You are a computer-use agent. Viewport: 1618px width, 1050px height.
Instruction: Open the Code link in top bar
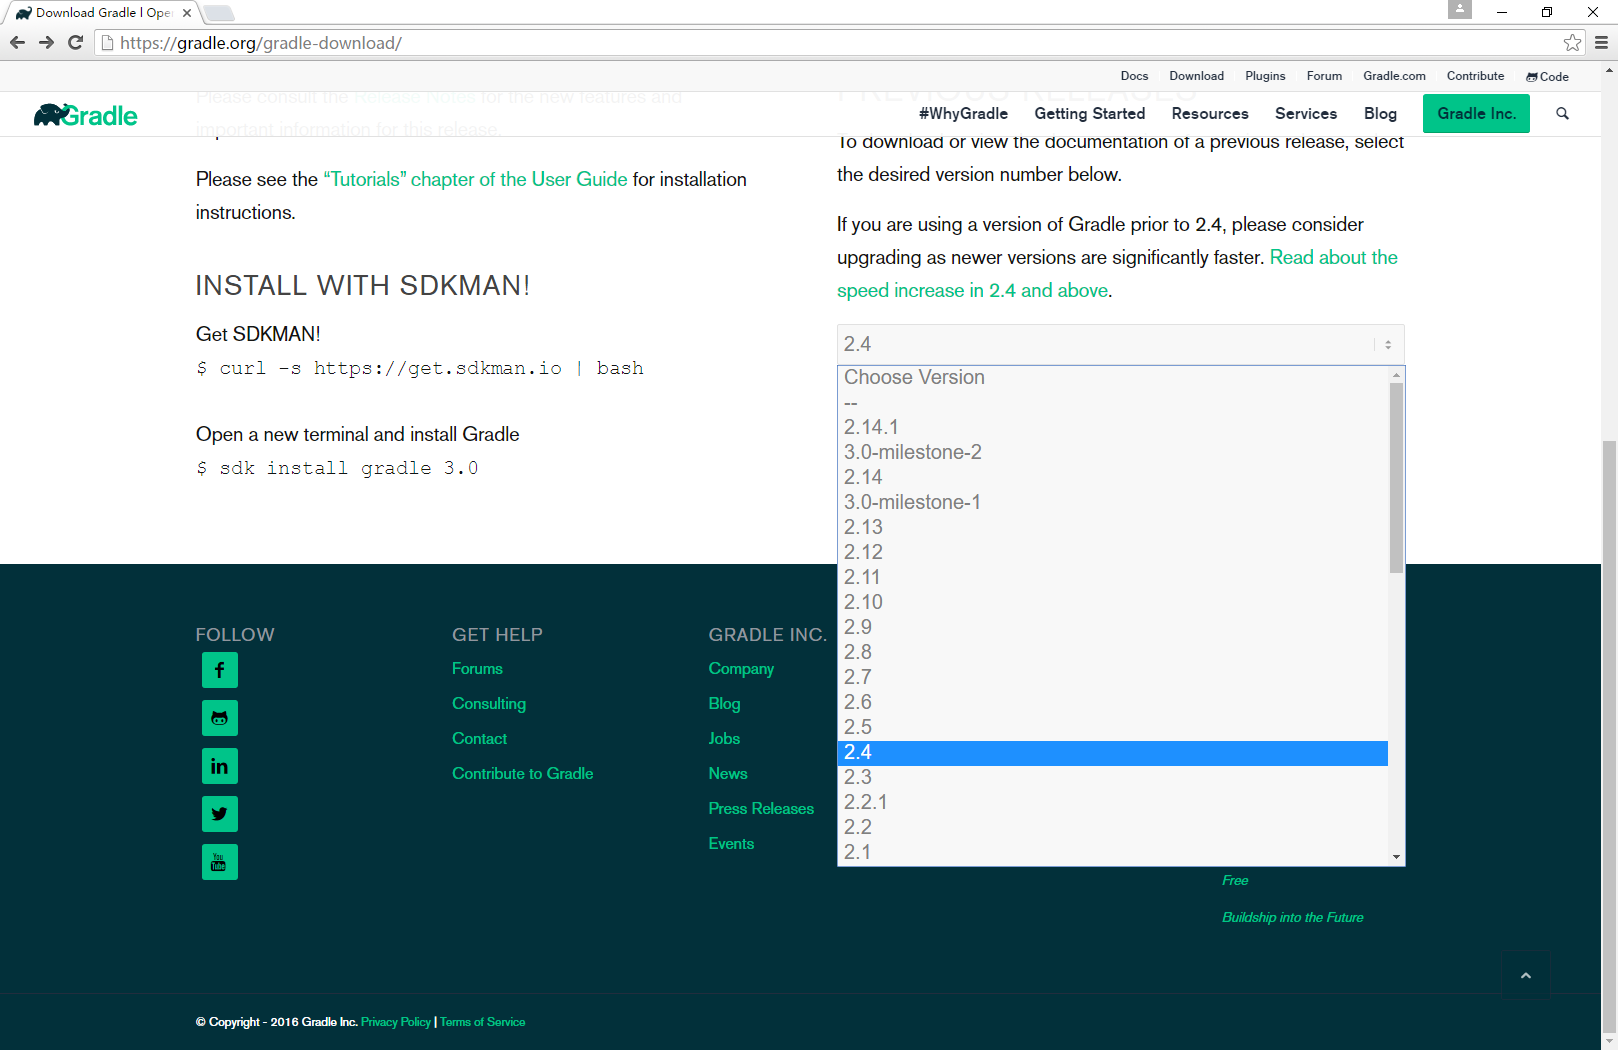[1547, 77]
